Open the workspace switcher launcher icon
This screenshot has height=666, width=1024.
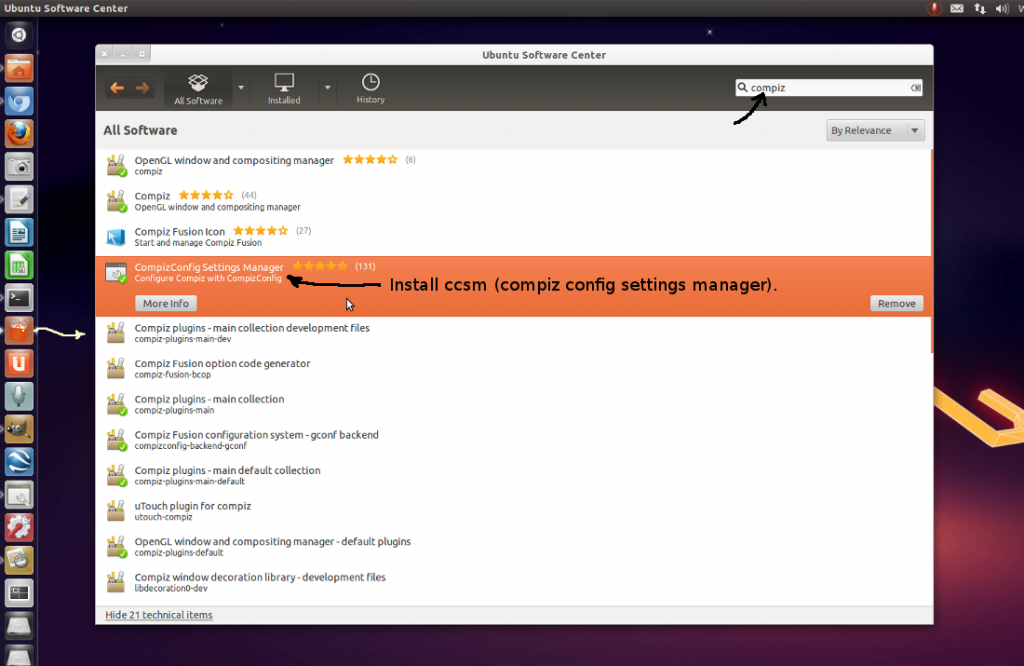19,593
